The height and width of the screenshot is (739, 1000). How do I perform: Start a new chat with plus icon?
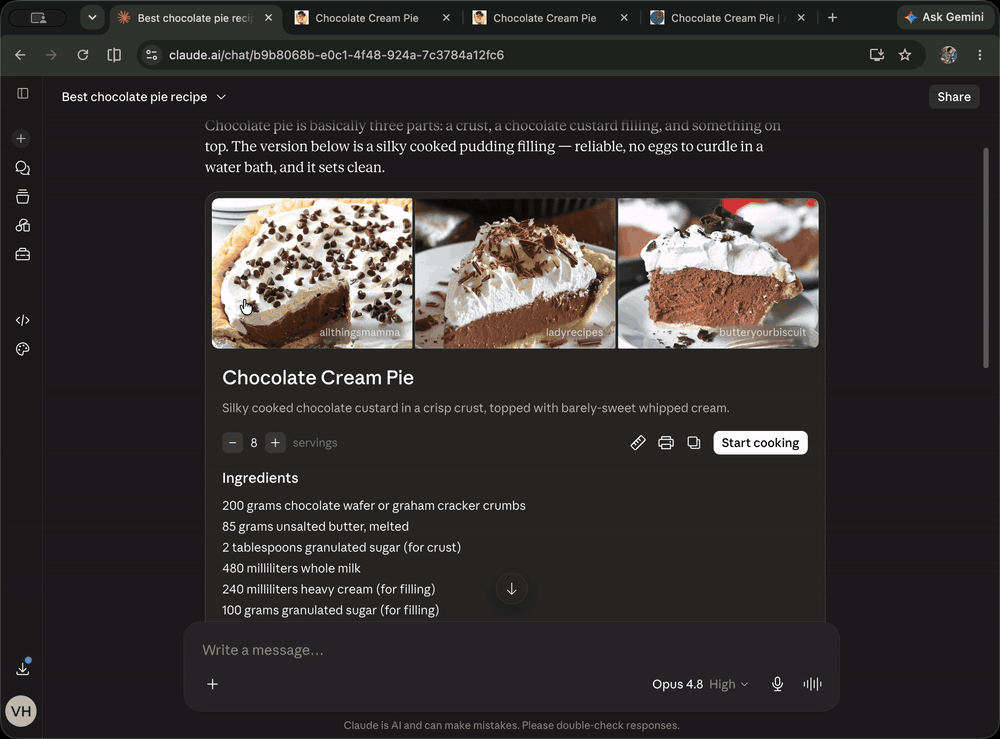(x=21, y=138)
